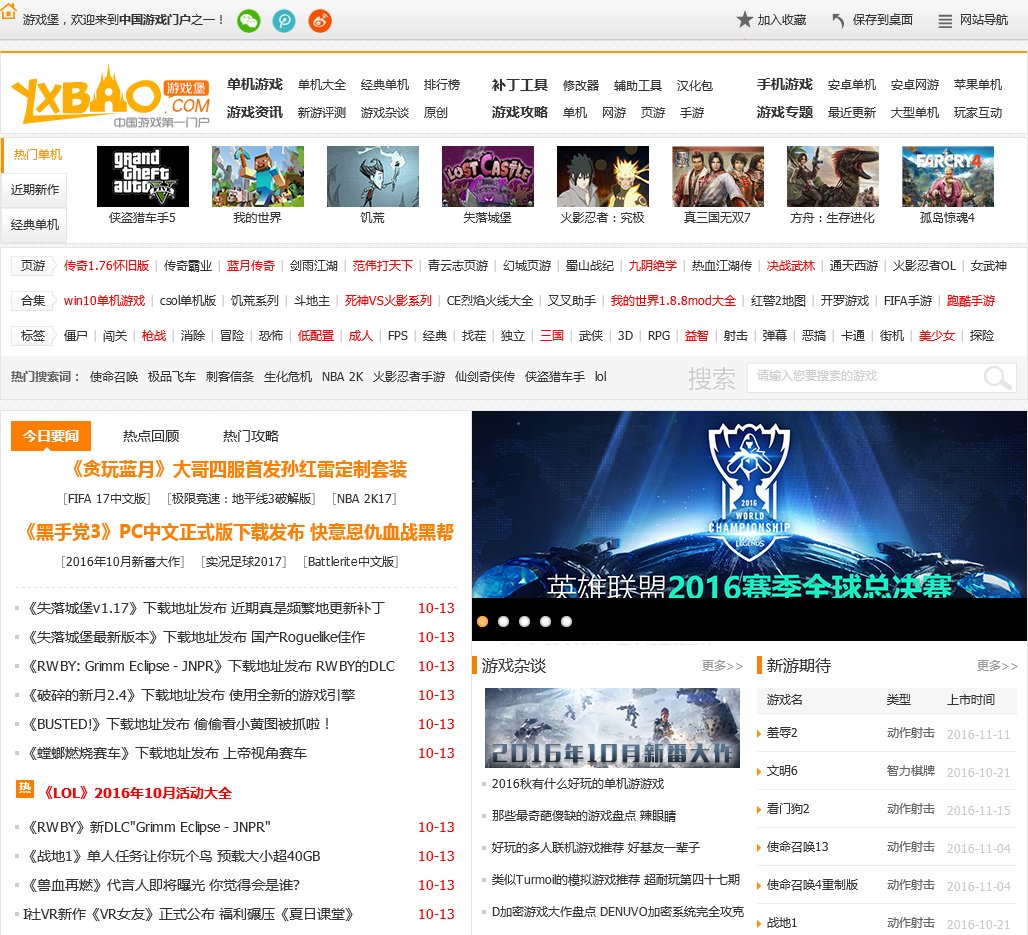Click the home icon at top left

point(9,11)
